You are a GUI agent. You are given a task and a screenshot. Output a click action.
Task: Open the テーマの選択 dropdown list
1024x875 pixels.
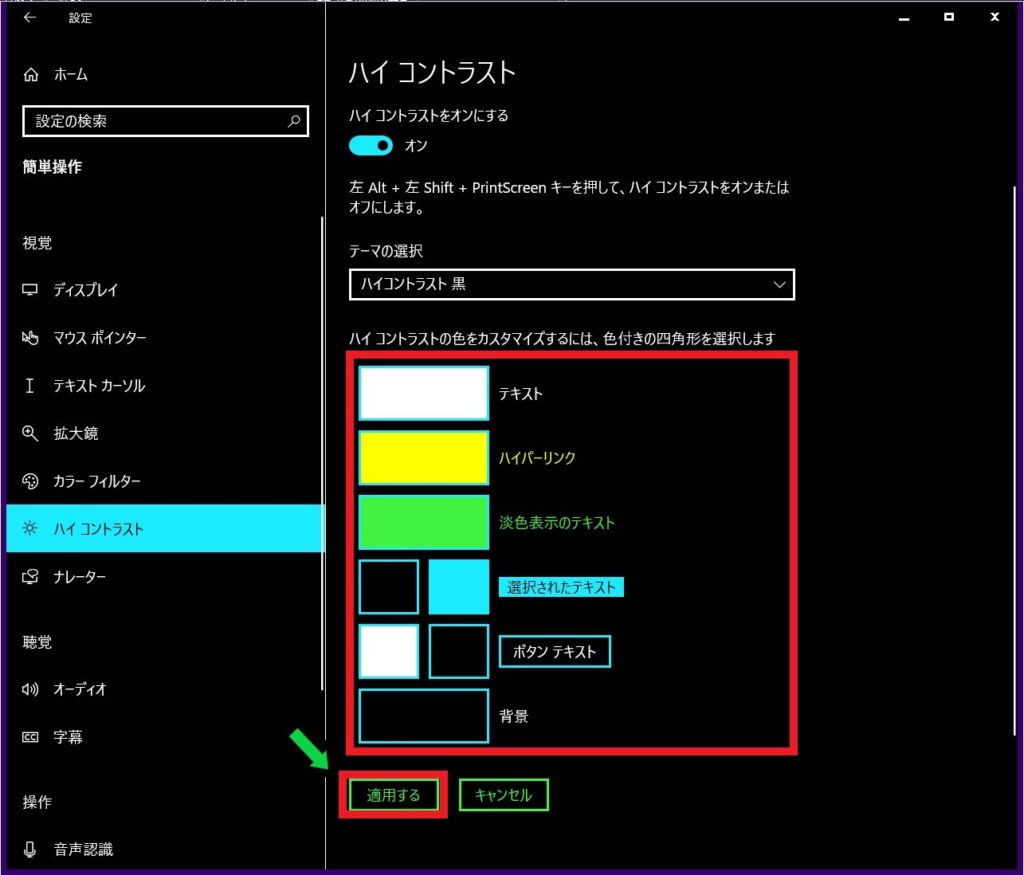(x=571, y=284)
